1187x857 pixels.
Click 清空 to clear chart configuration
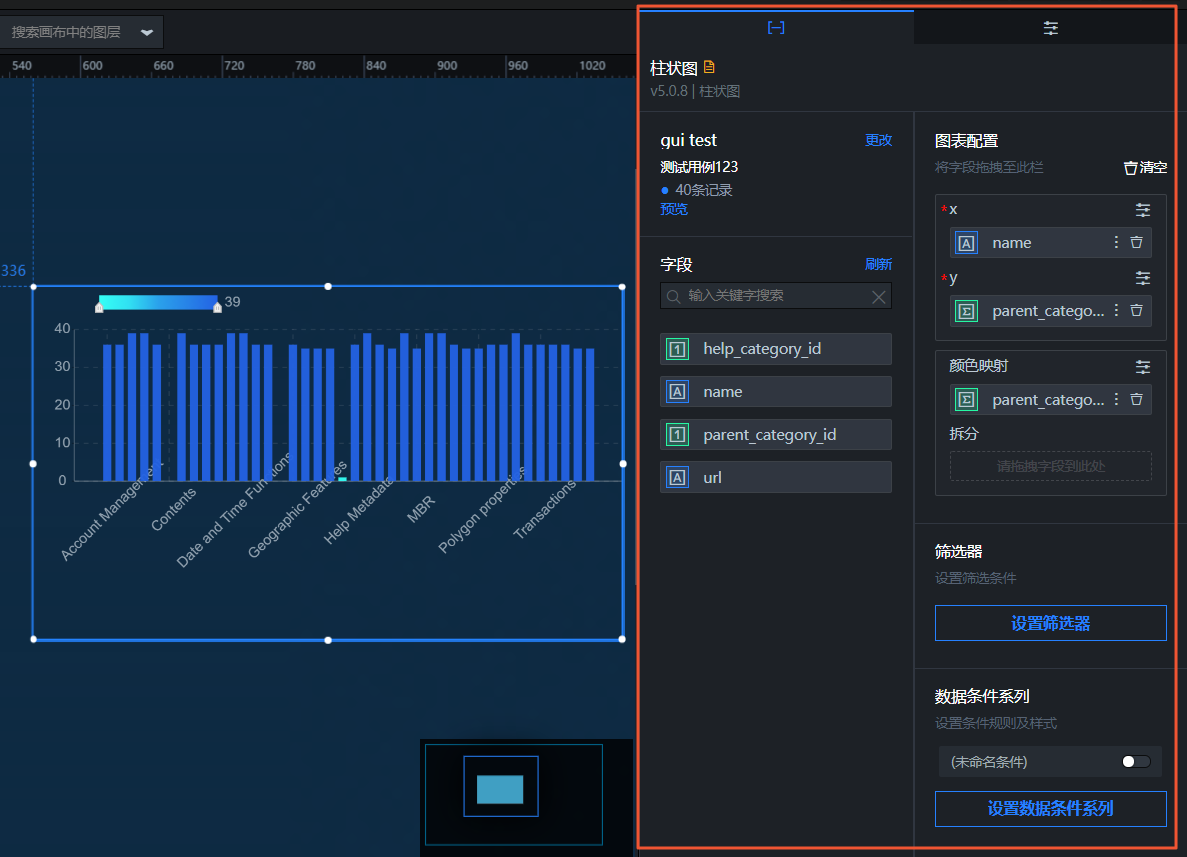tap(1145, 167)
